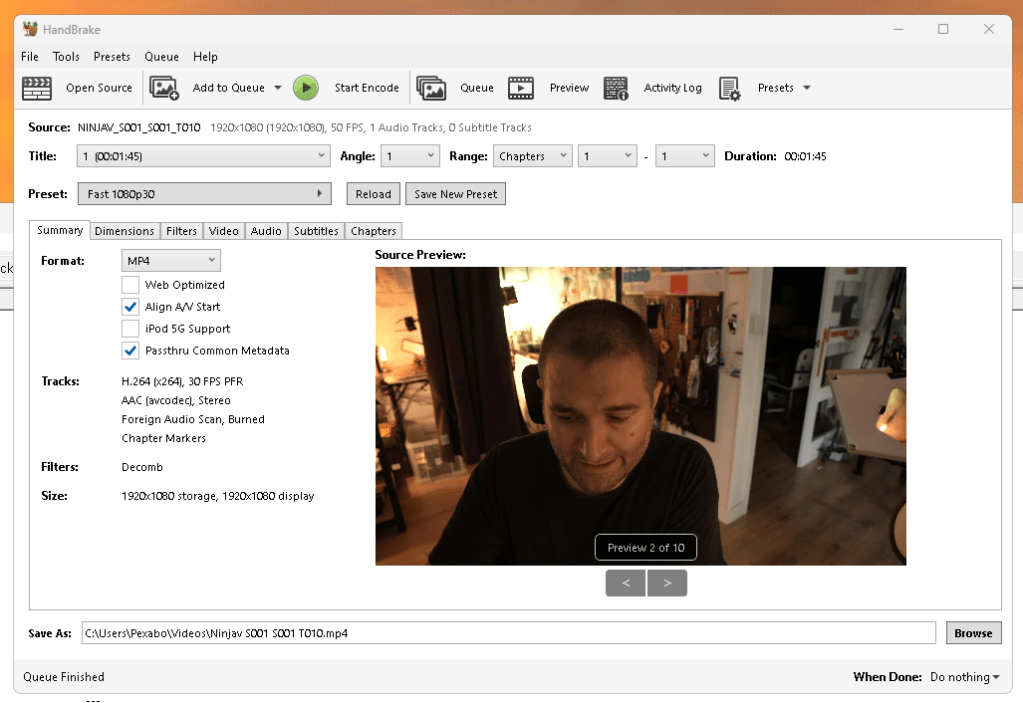The height and width of the screenshot is (703, 1023).
Task: Click the Queue Finished status text
Action: 64,677
